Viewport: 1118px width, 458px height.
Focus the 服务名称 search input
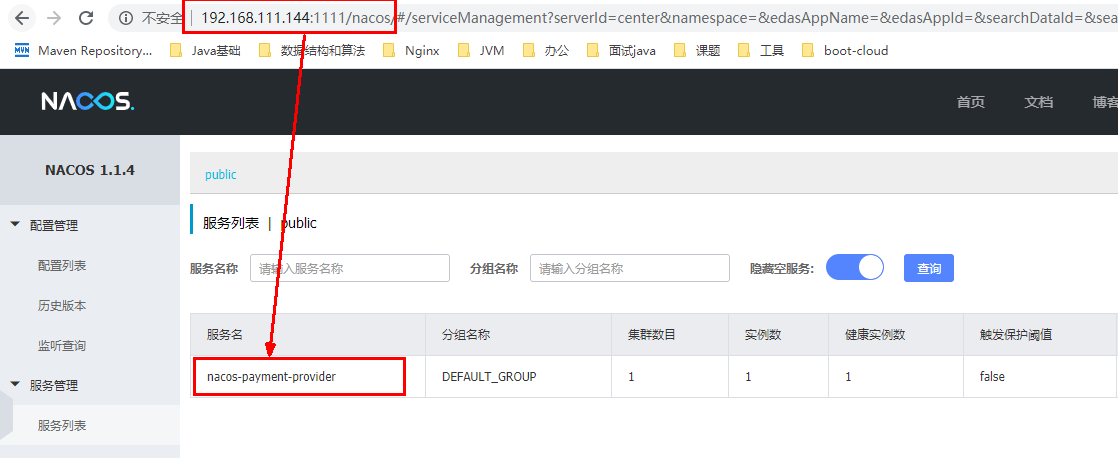(349, 268)
